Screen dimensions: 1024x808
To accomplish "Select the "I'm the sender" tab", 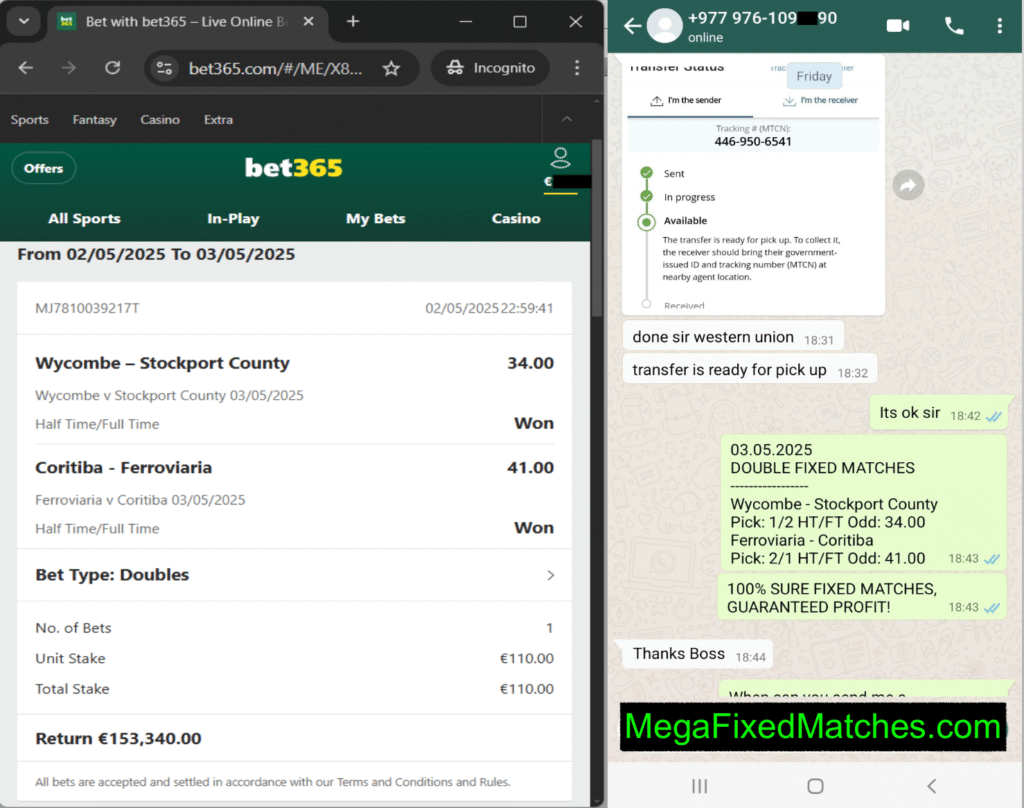I will tap(686, 101).
